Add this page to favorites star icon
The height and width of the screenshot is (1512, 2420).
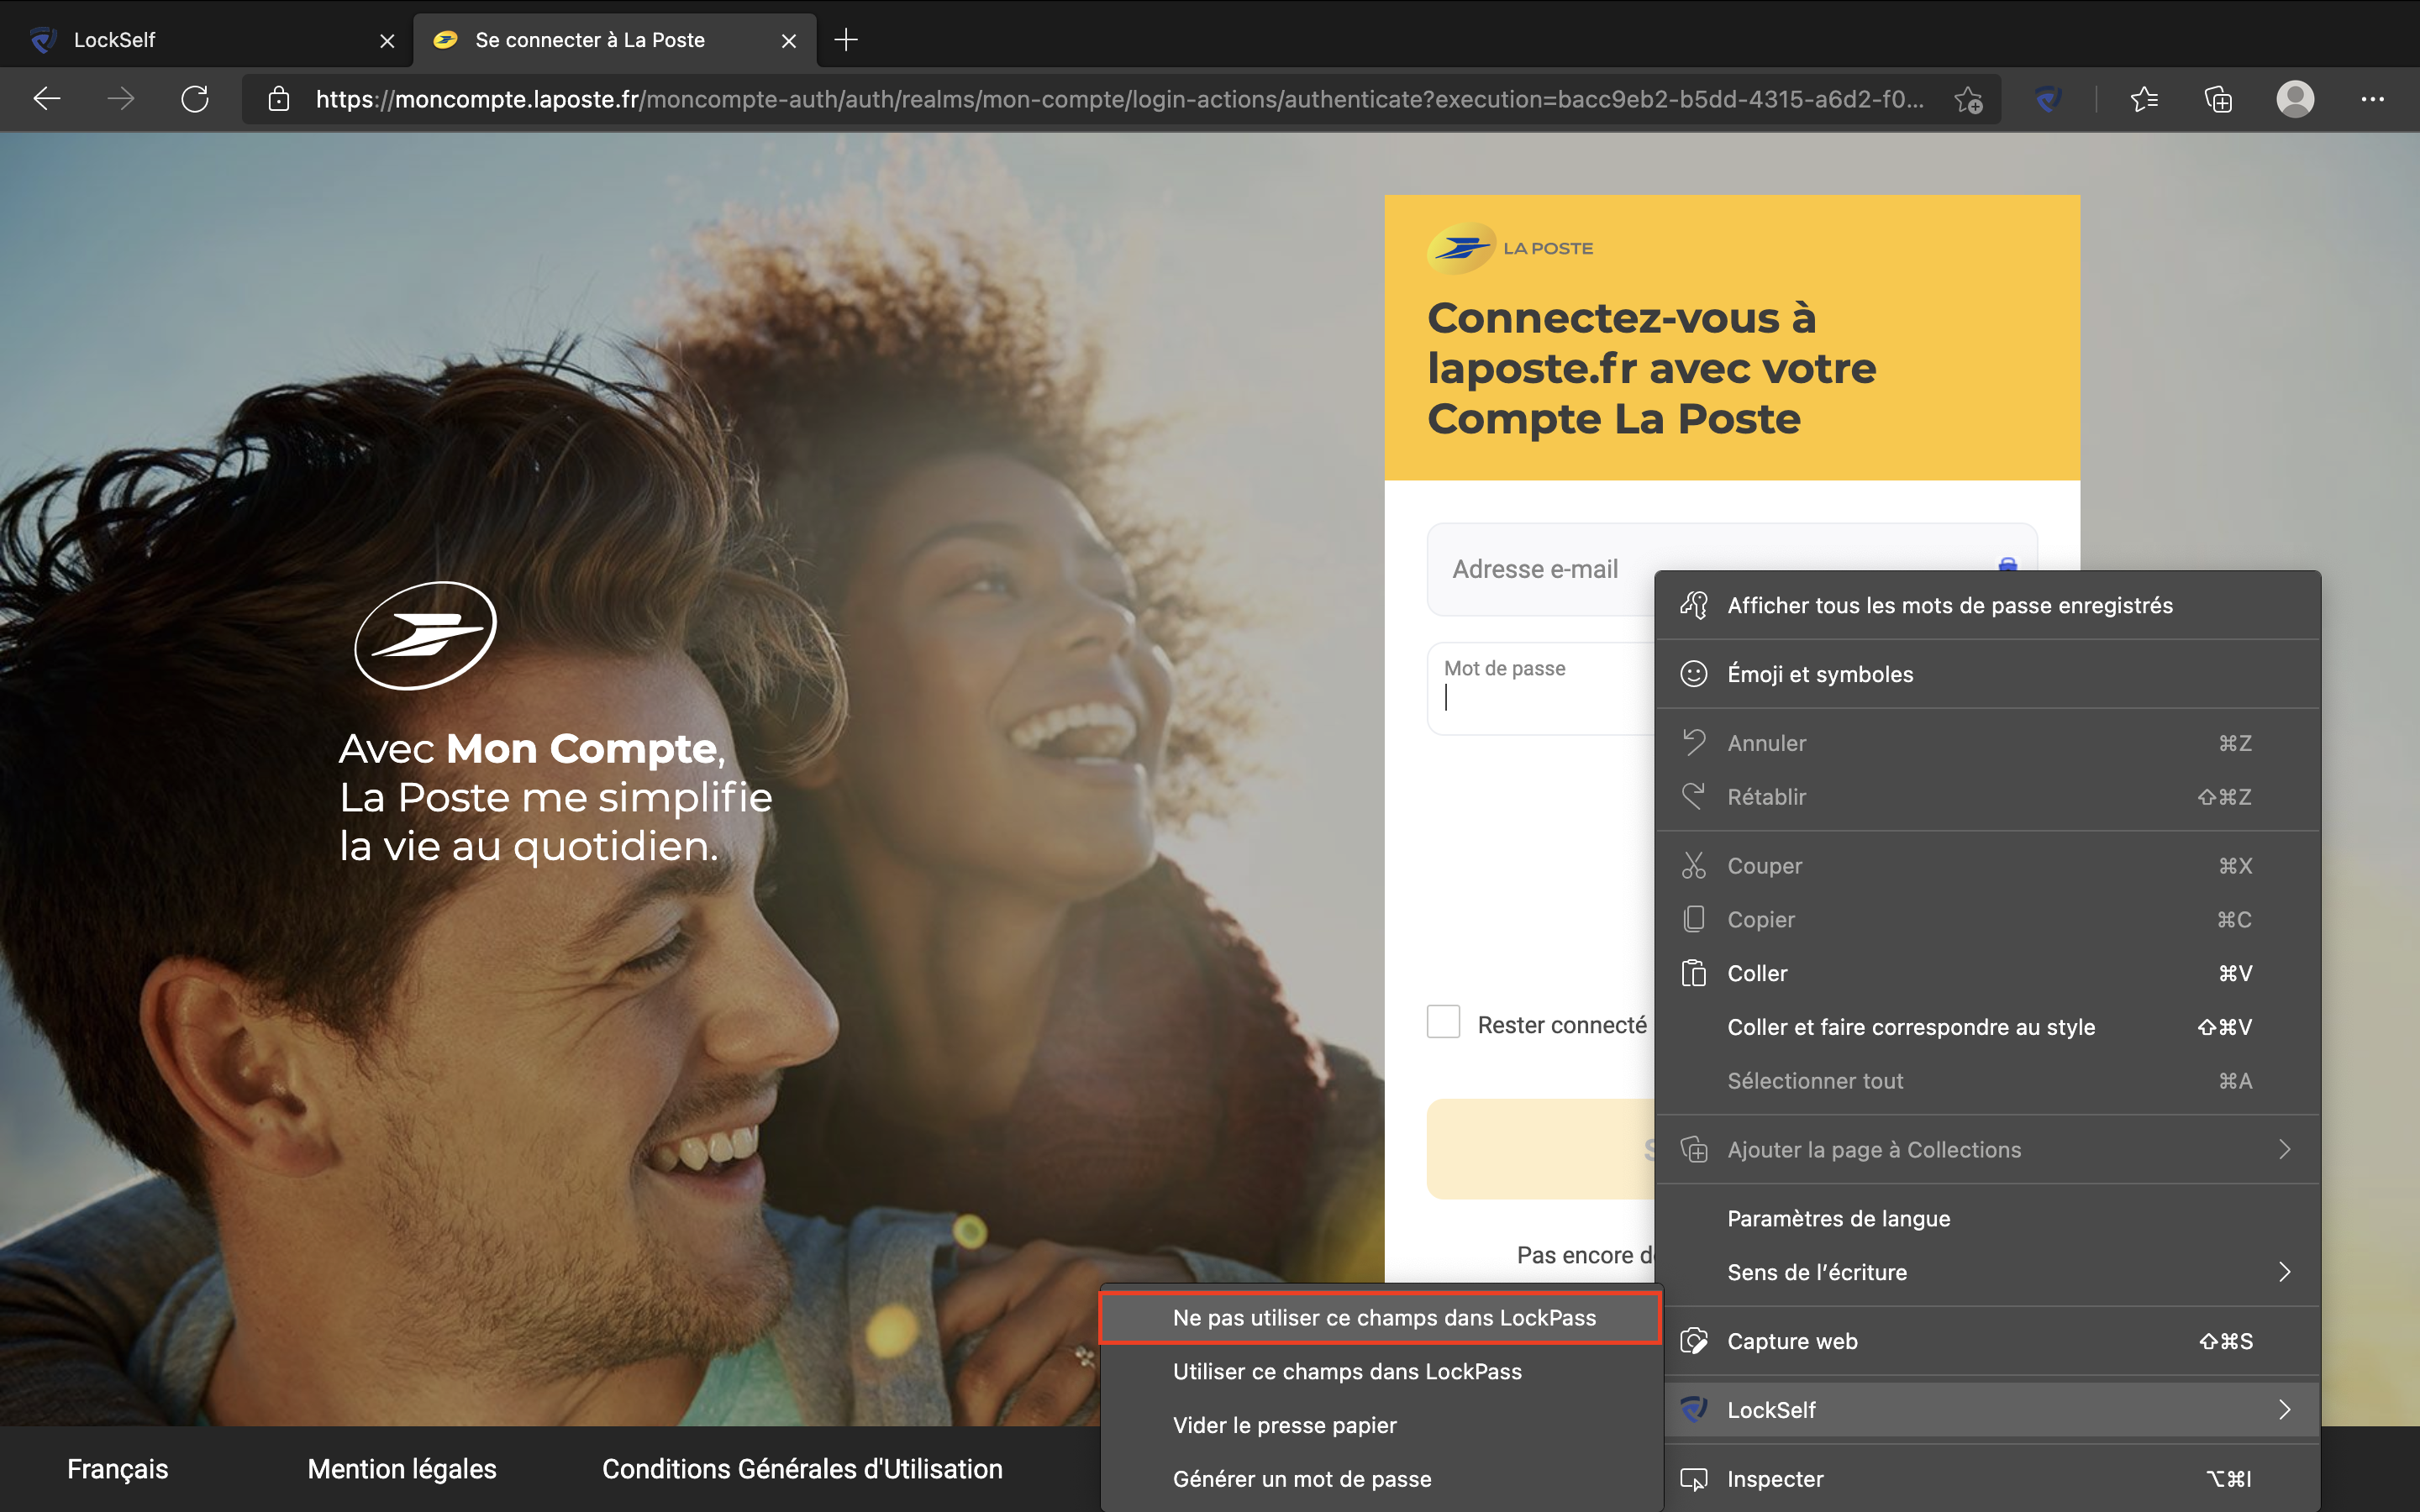coord(1968,99)
